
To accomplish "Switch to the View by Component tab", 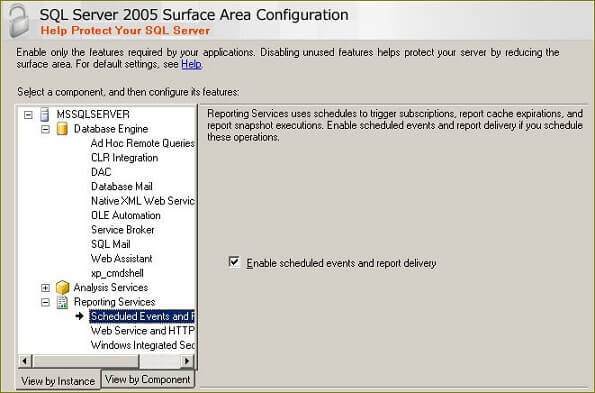I will tap(148, 379).
